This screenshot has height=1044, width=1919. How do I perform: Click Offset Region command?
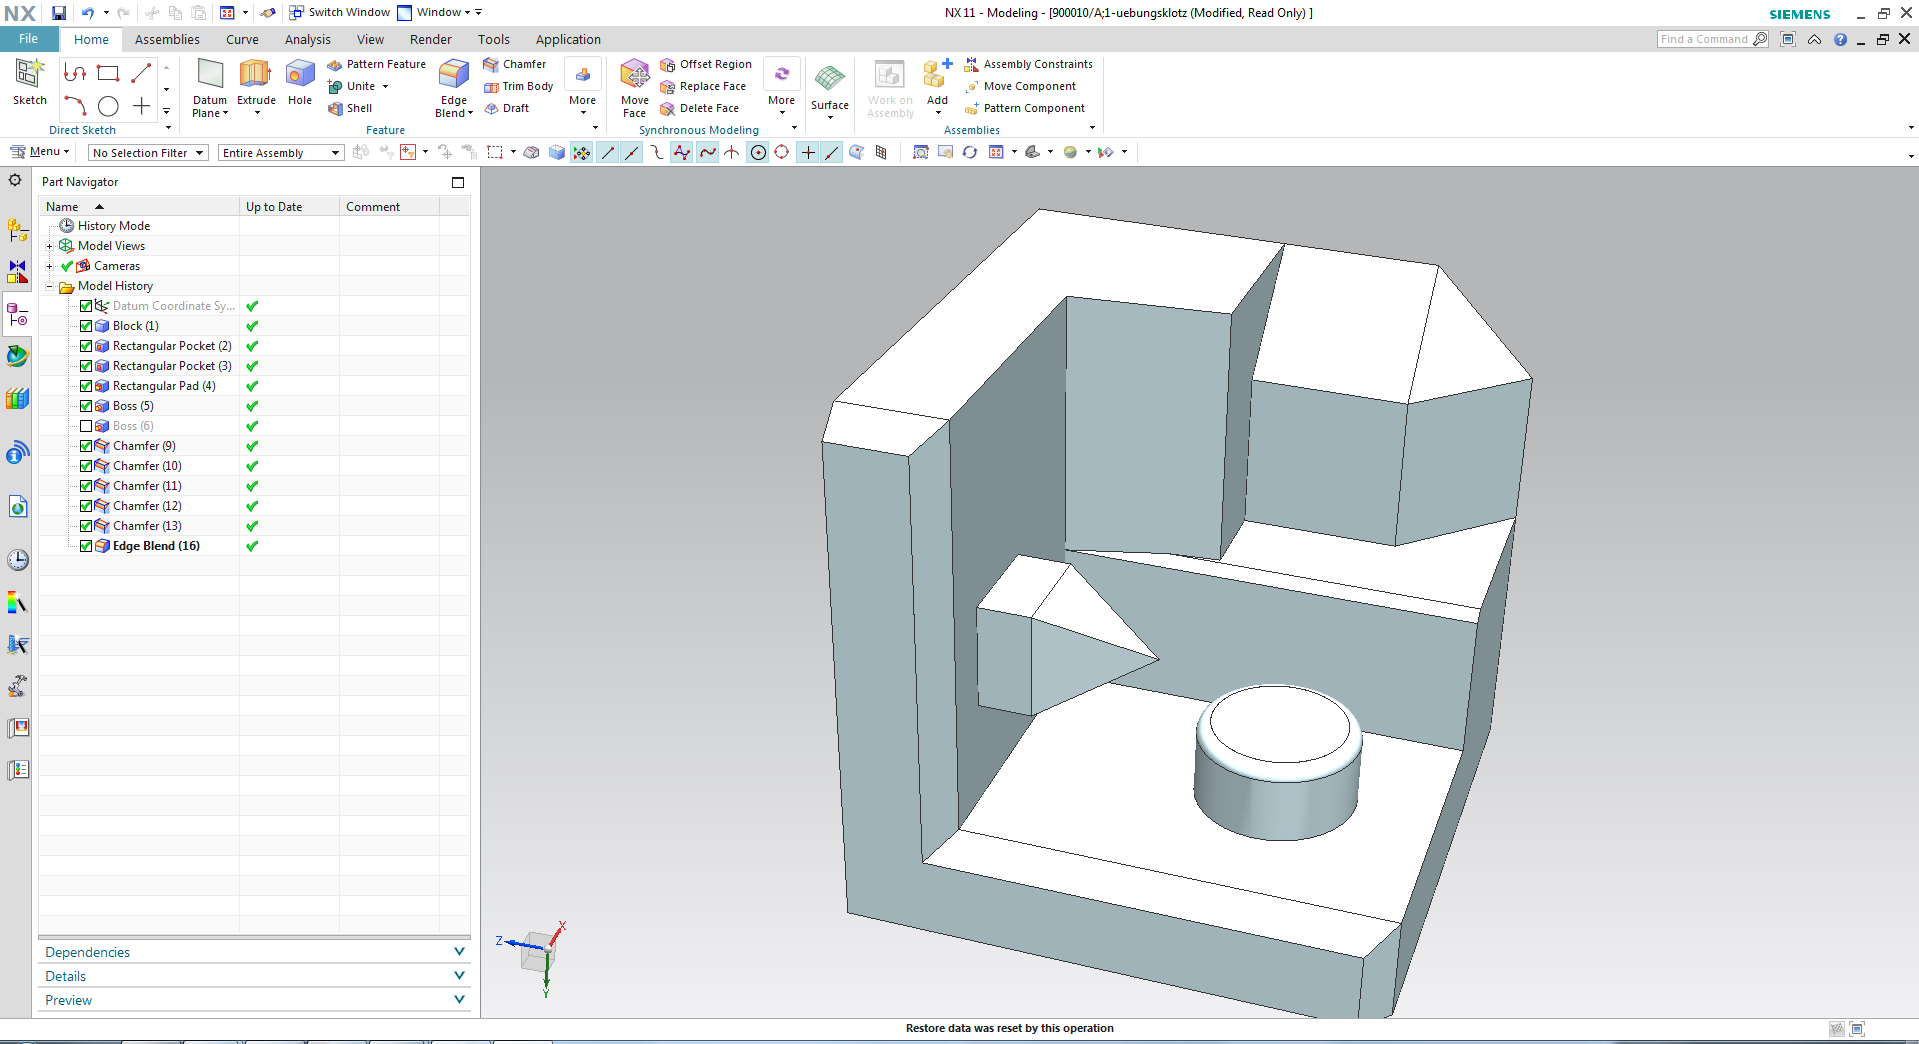(x=706, y=64)
